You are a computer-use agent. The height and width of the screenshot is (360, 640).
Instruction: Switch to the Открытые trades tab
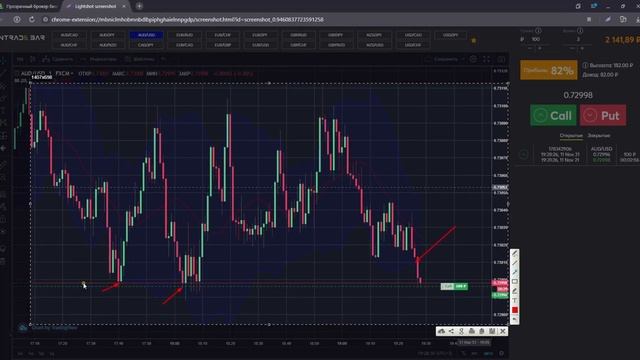pyautogui.click(x=571, y=136)
